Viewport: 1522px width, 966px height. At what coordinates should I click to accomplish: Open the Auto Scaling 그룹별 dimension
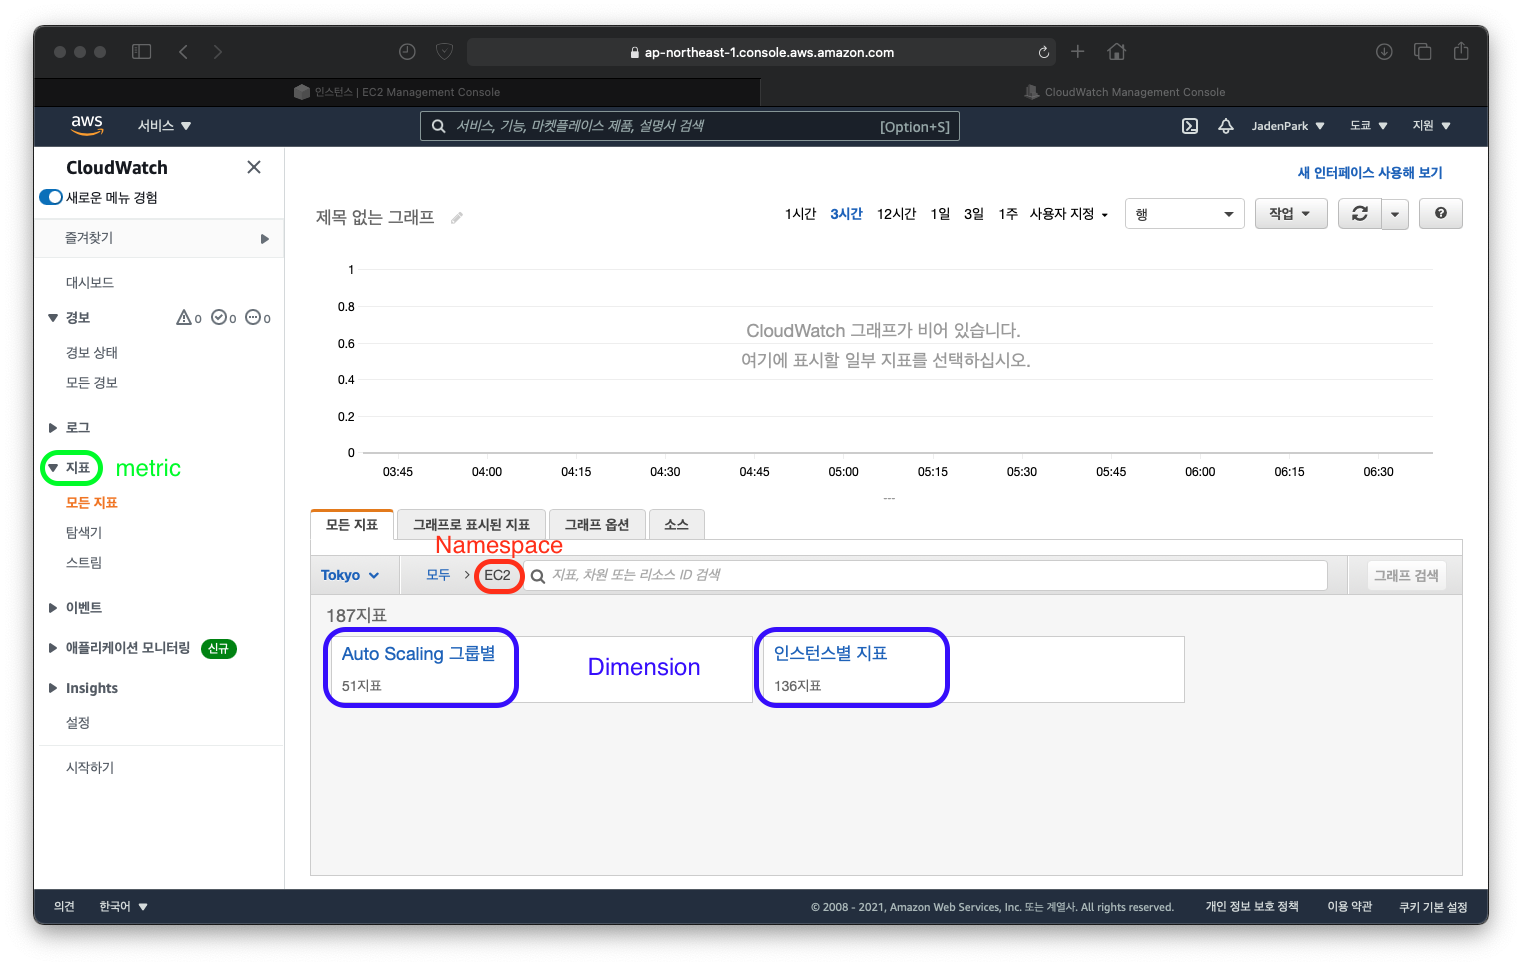point(418,654)
